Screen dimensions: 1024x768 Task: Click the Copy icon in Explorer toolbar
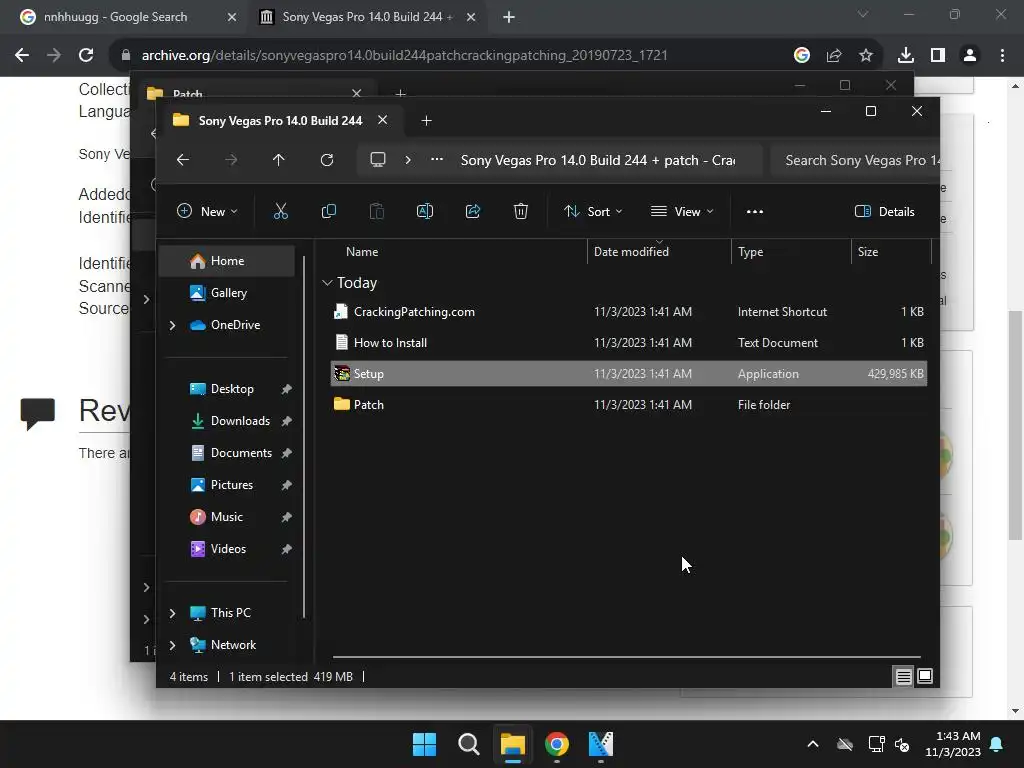[x=328, y=211]
